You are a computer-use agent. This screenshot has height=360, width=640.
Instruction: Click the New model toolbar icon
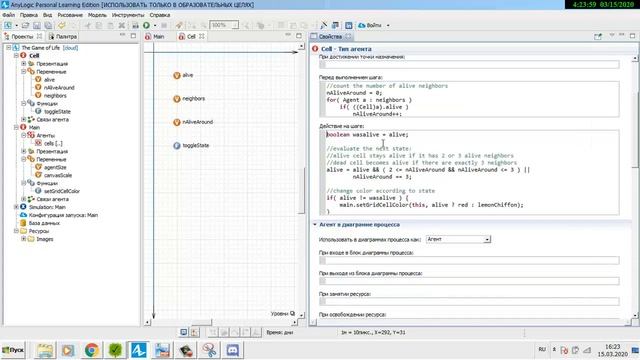[x=8, y=25]
